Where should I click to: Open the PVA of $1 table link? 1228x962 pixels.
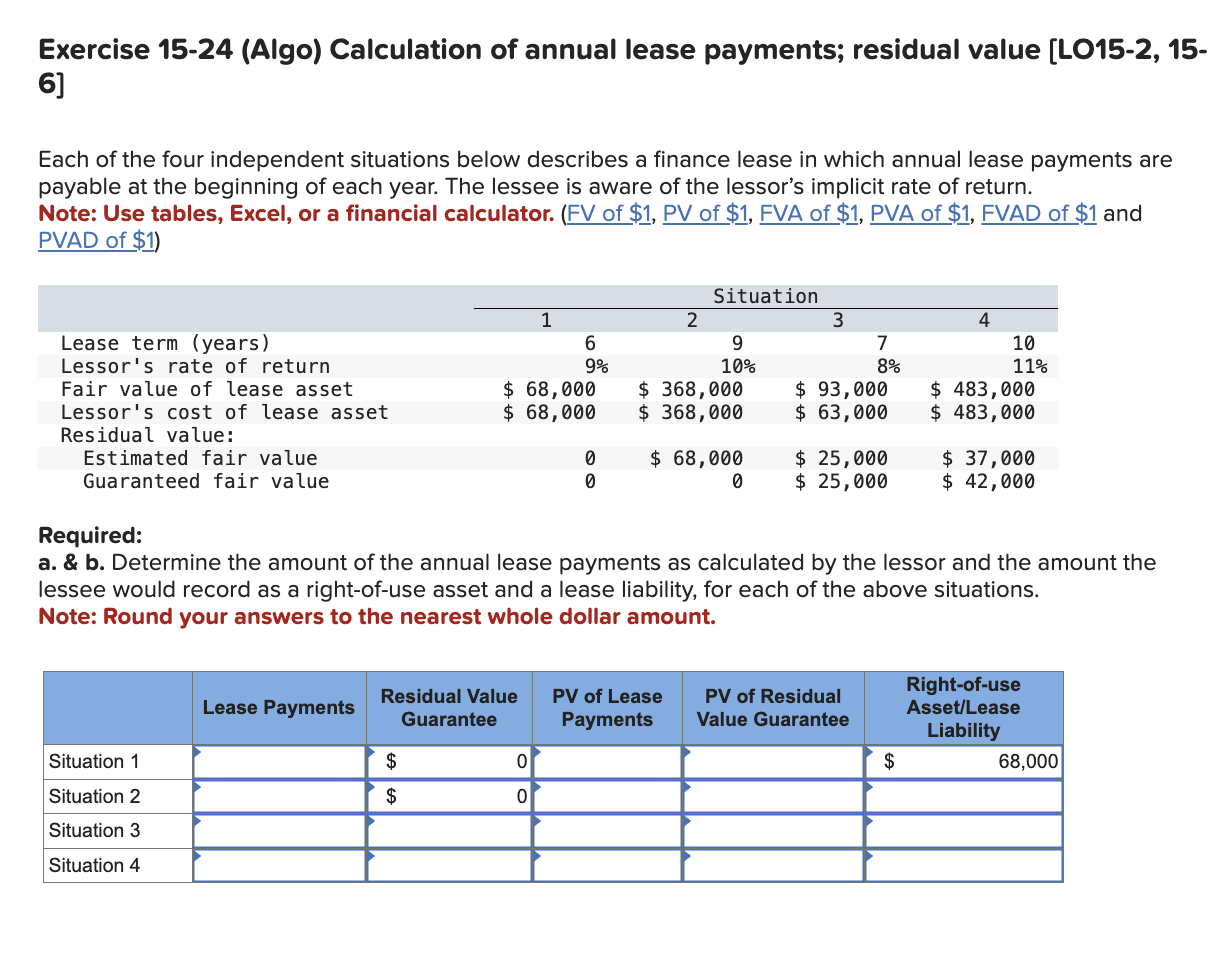click(x=919, y=213)
